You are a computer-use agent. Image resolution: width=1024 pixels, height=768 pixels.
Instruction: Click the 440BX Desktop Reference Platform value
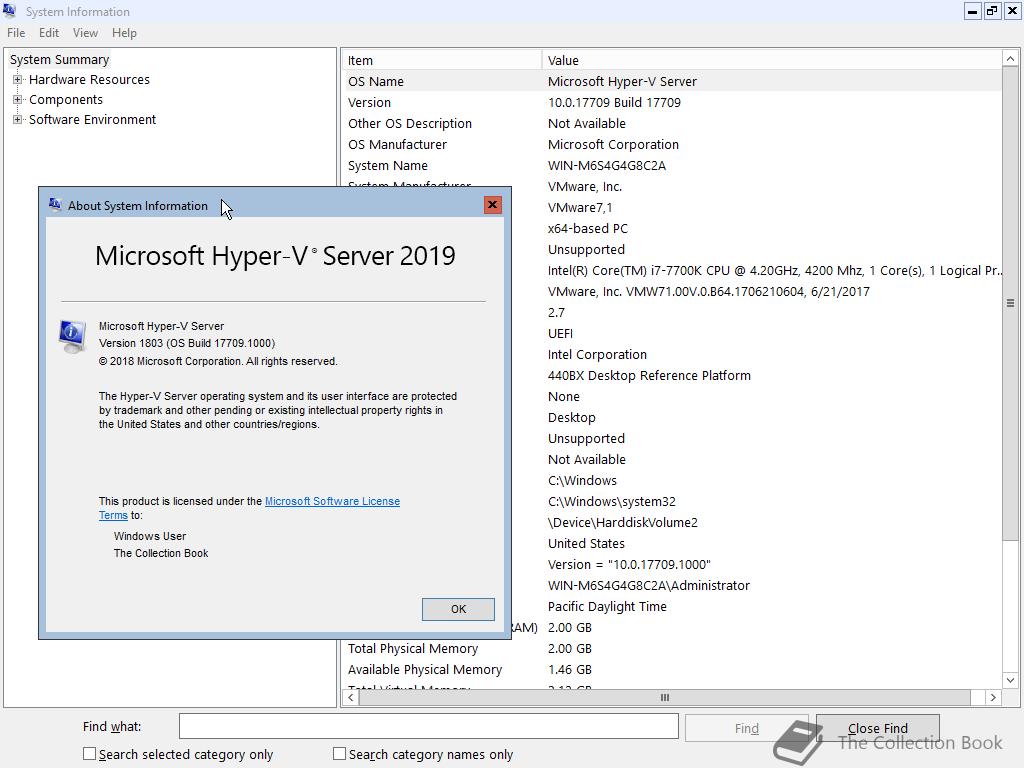click(649, 376)
